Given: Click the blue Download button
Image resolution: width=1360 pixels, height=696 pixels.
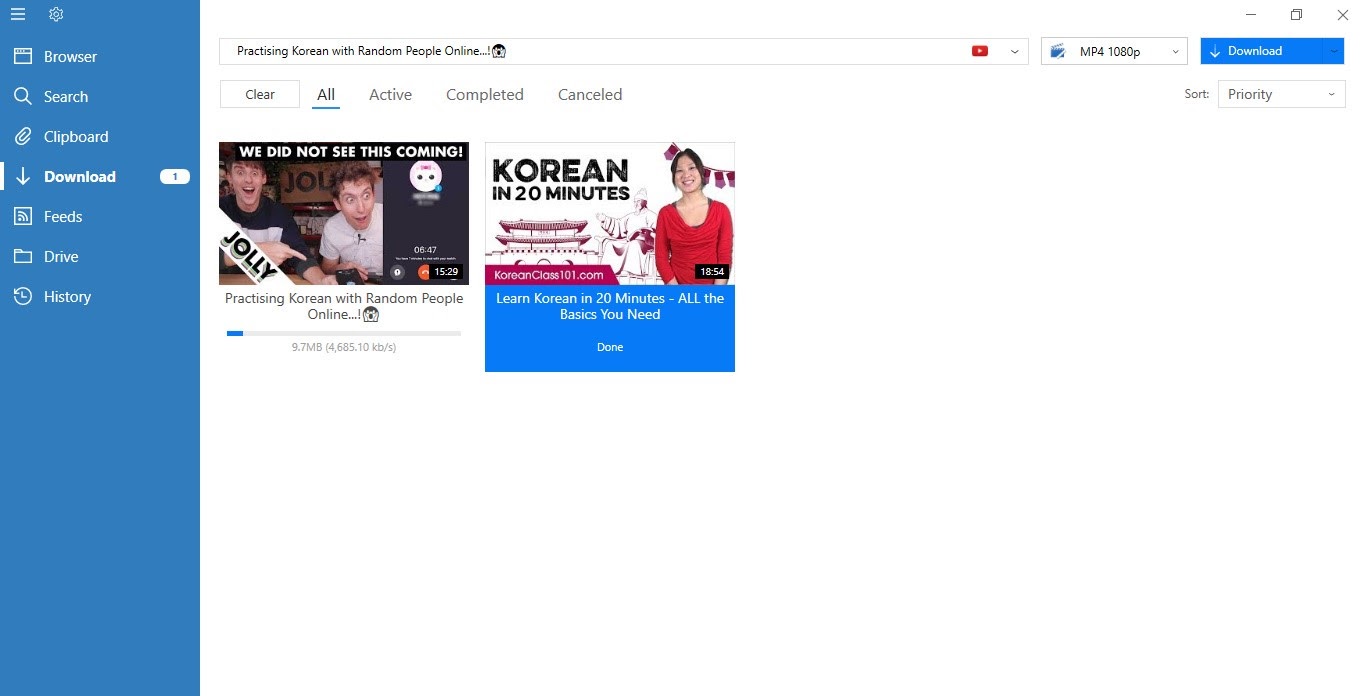Looking at the screenshot, I should tap(1261, 51).
